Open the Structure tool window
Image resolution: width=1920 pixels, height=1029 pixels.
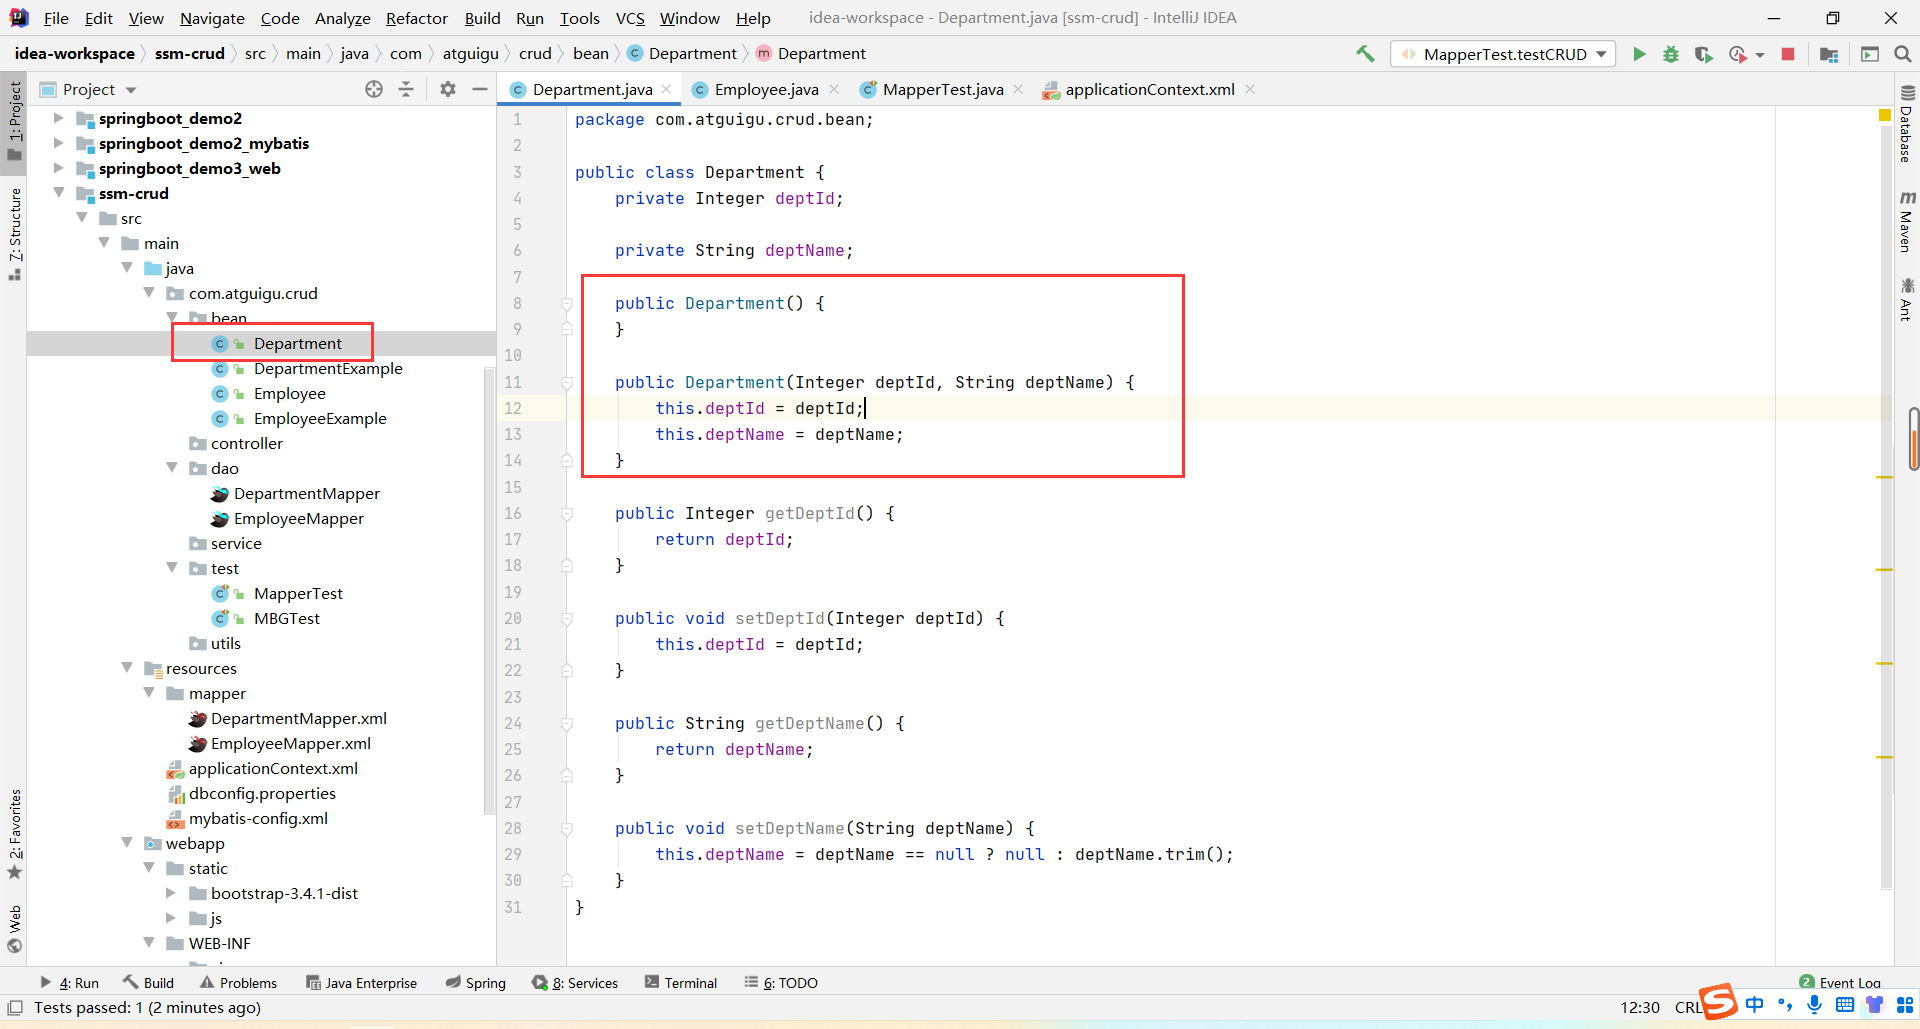coord(14,234)
